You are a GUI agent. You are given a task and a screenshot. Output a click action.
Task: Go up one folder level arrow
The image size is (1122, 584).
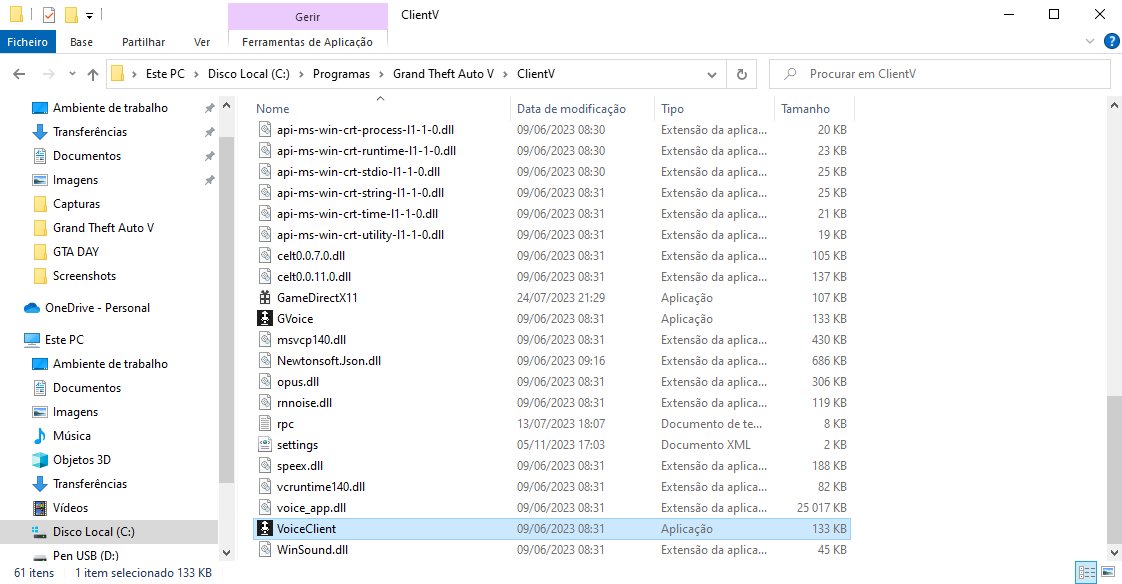pyautogui.click(x=93, y=74)
